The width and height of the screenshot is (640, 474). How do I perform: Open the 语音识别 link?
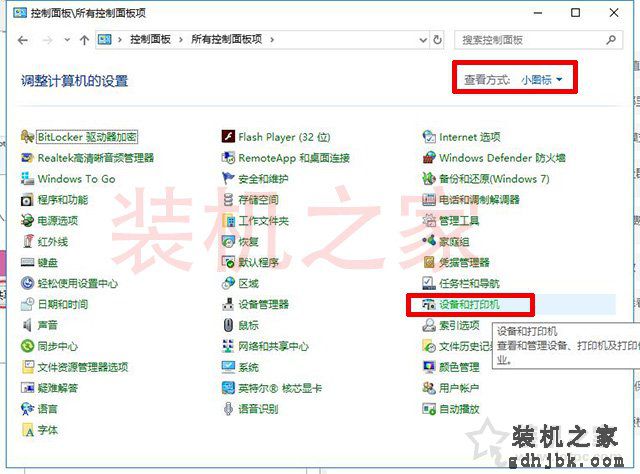tap(258, 408)
